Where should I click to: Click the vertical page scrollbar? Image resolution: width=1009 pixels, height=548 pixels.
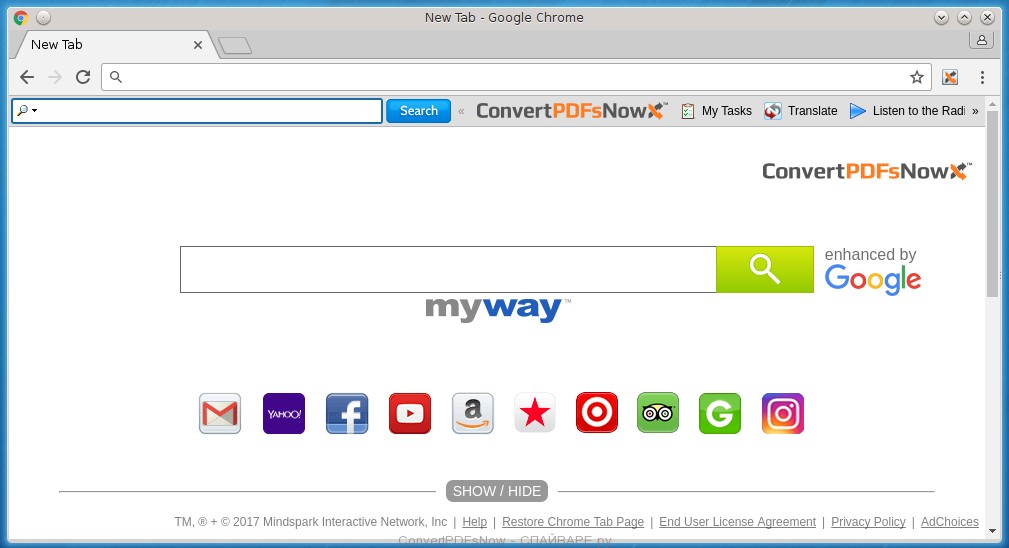pyautogui.click(x=992, y=200)
